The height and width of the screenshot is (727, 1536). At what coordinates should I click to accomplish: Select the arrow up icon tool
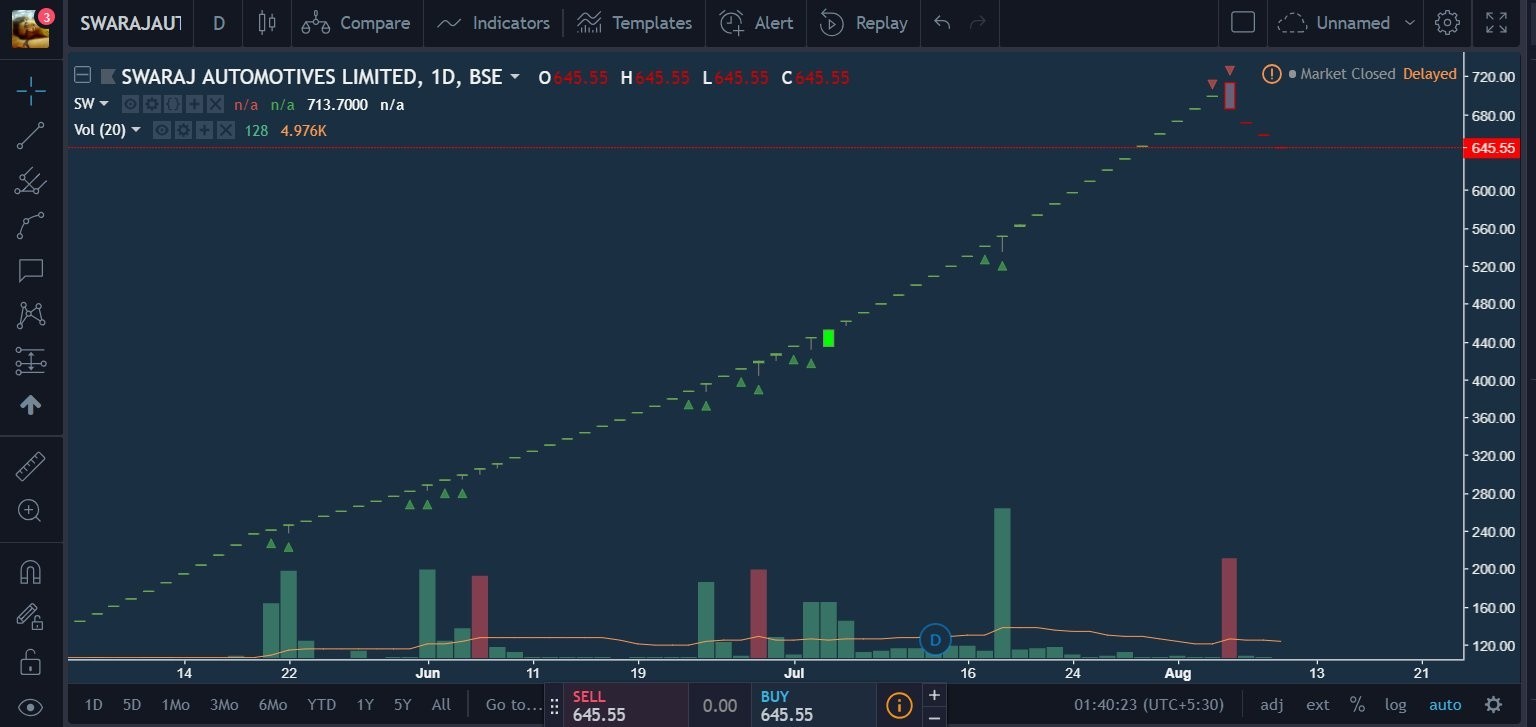click(x=30, y=405)
